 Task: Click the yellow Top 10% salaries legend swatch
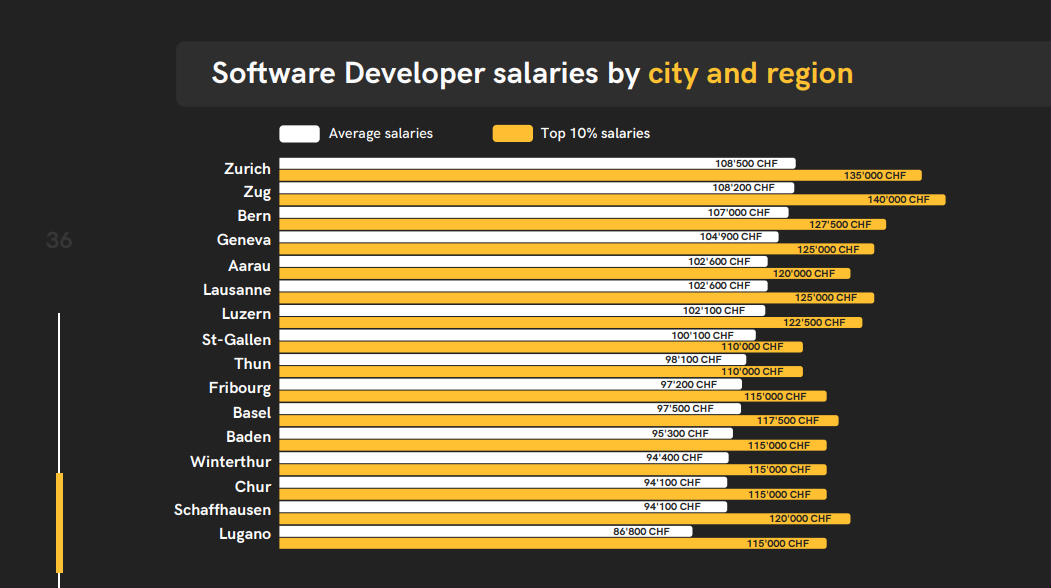[513, 133]
